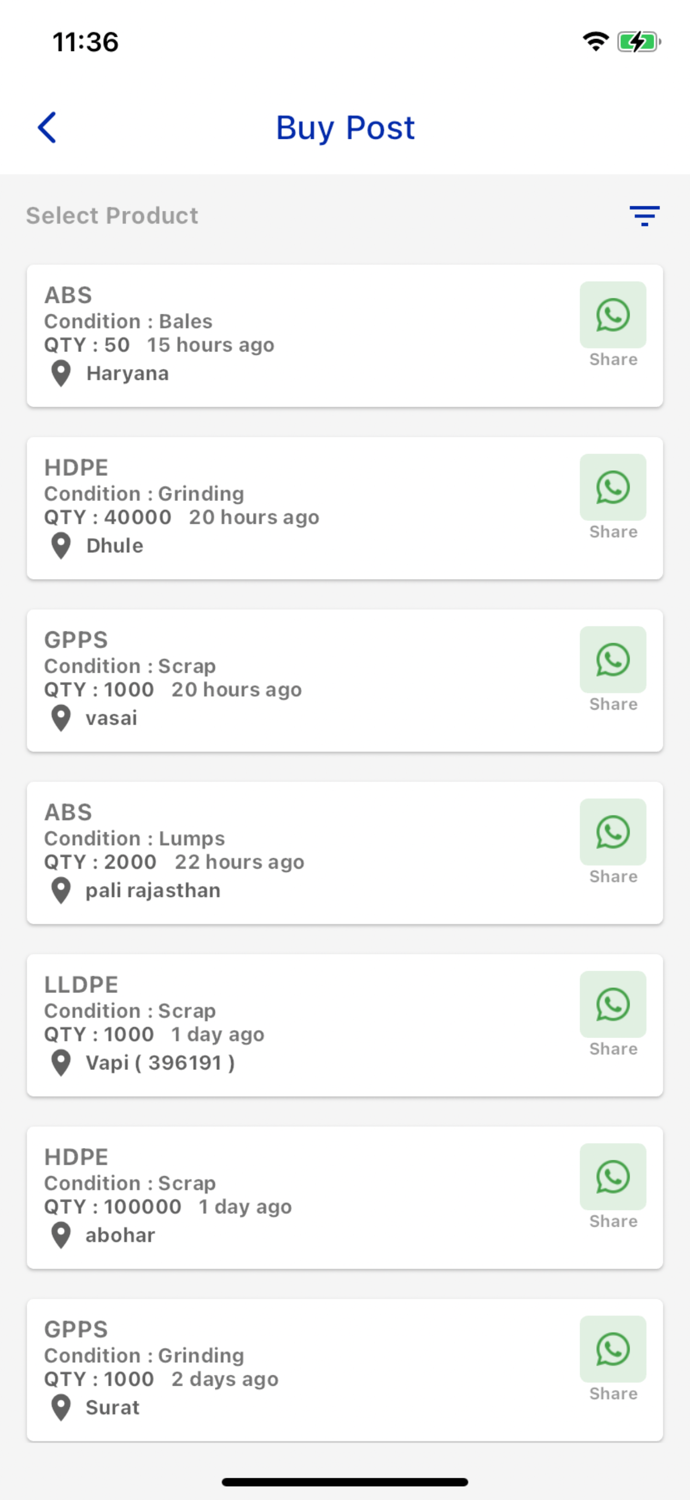Image resolution: width=690 pixels, height=1500 pixels.
Task: Share the HDPE Grinding post via WhatsApp
Action: pos(612,486)
